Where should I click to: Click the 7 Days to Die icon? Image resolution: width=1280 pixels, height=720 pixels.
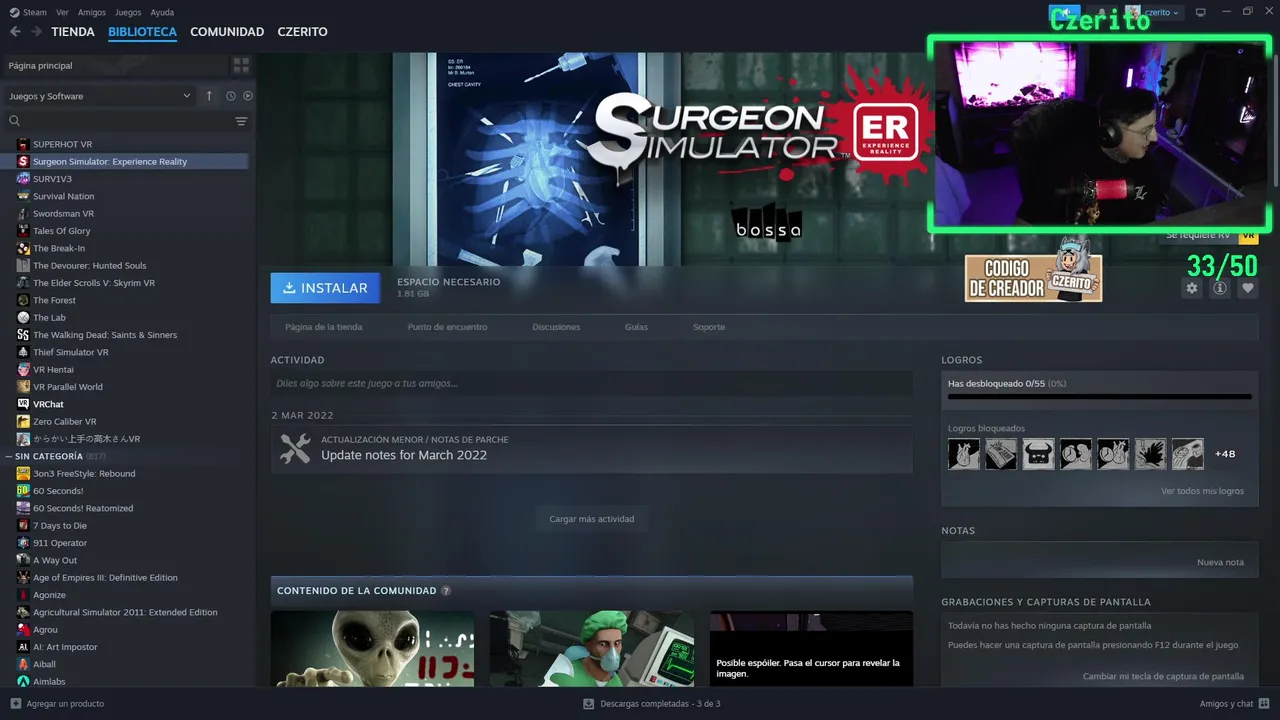[23, 525]
